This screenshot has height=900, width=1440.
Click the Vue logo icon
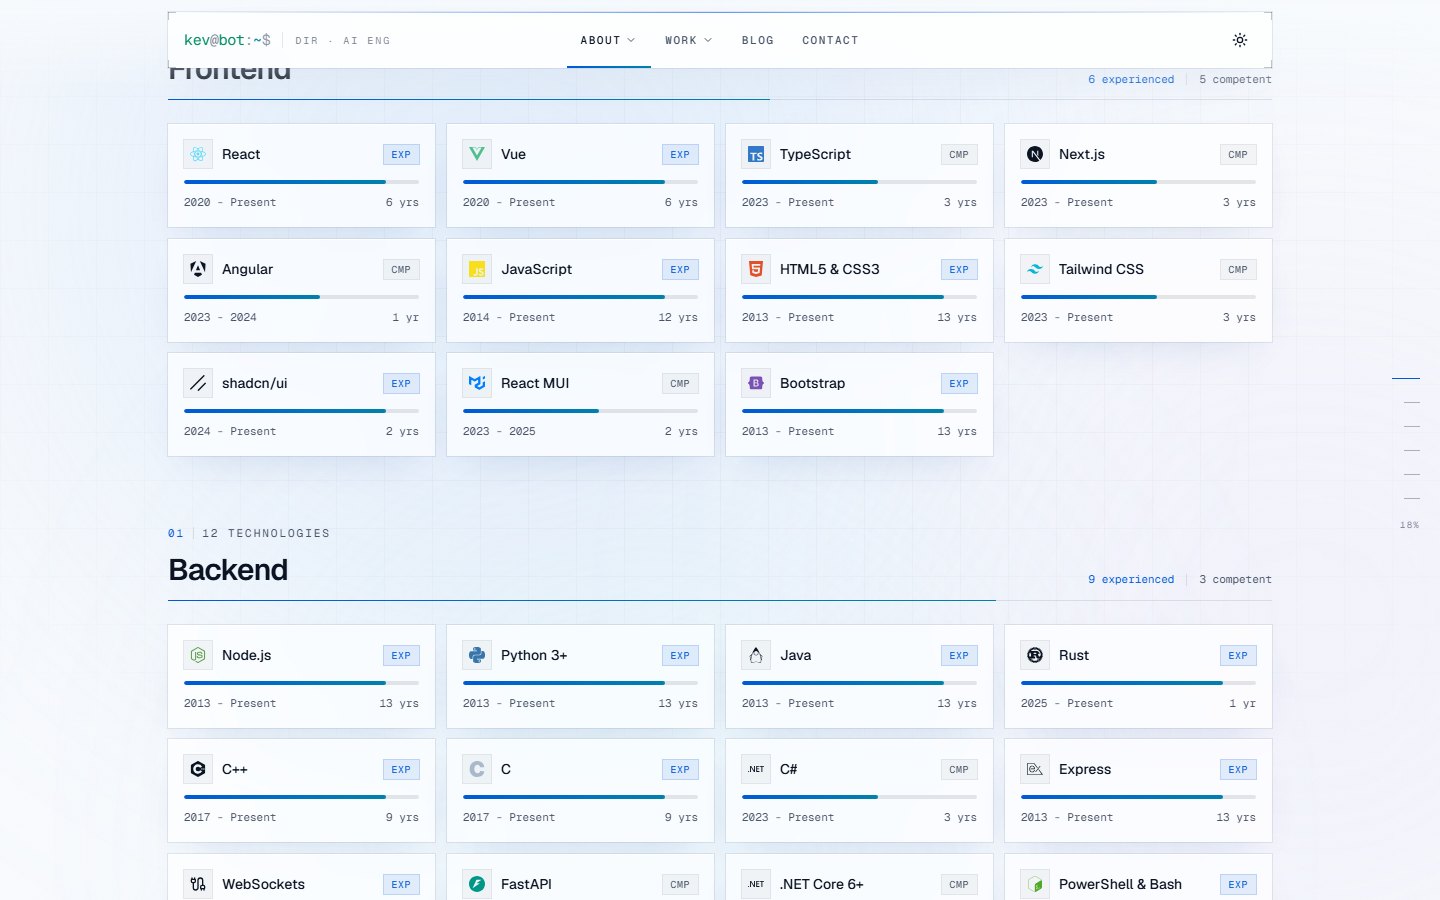(x=477, y=154)
